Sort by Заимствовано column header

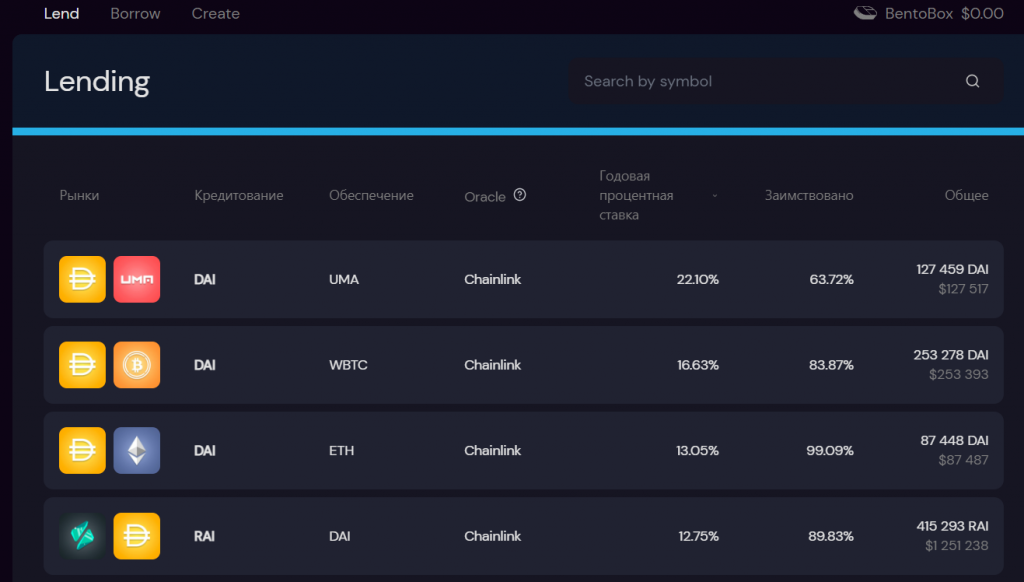(x=809, y=196)
